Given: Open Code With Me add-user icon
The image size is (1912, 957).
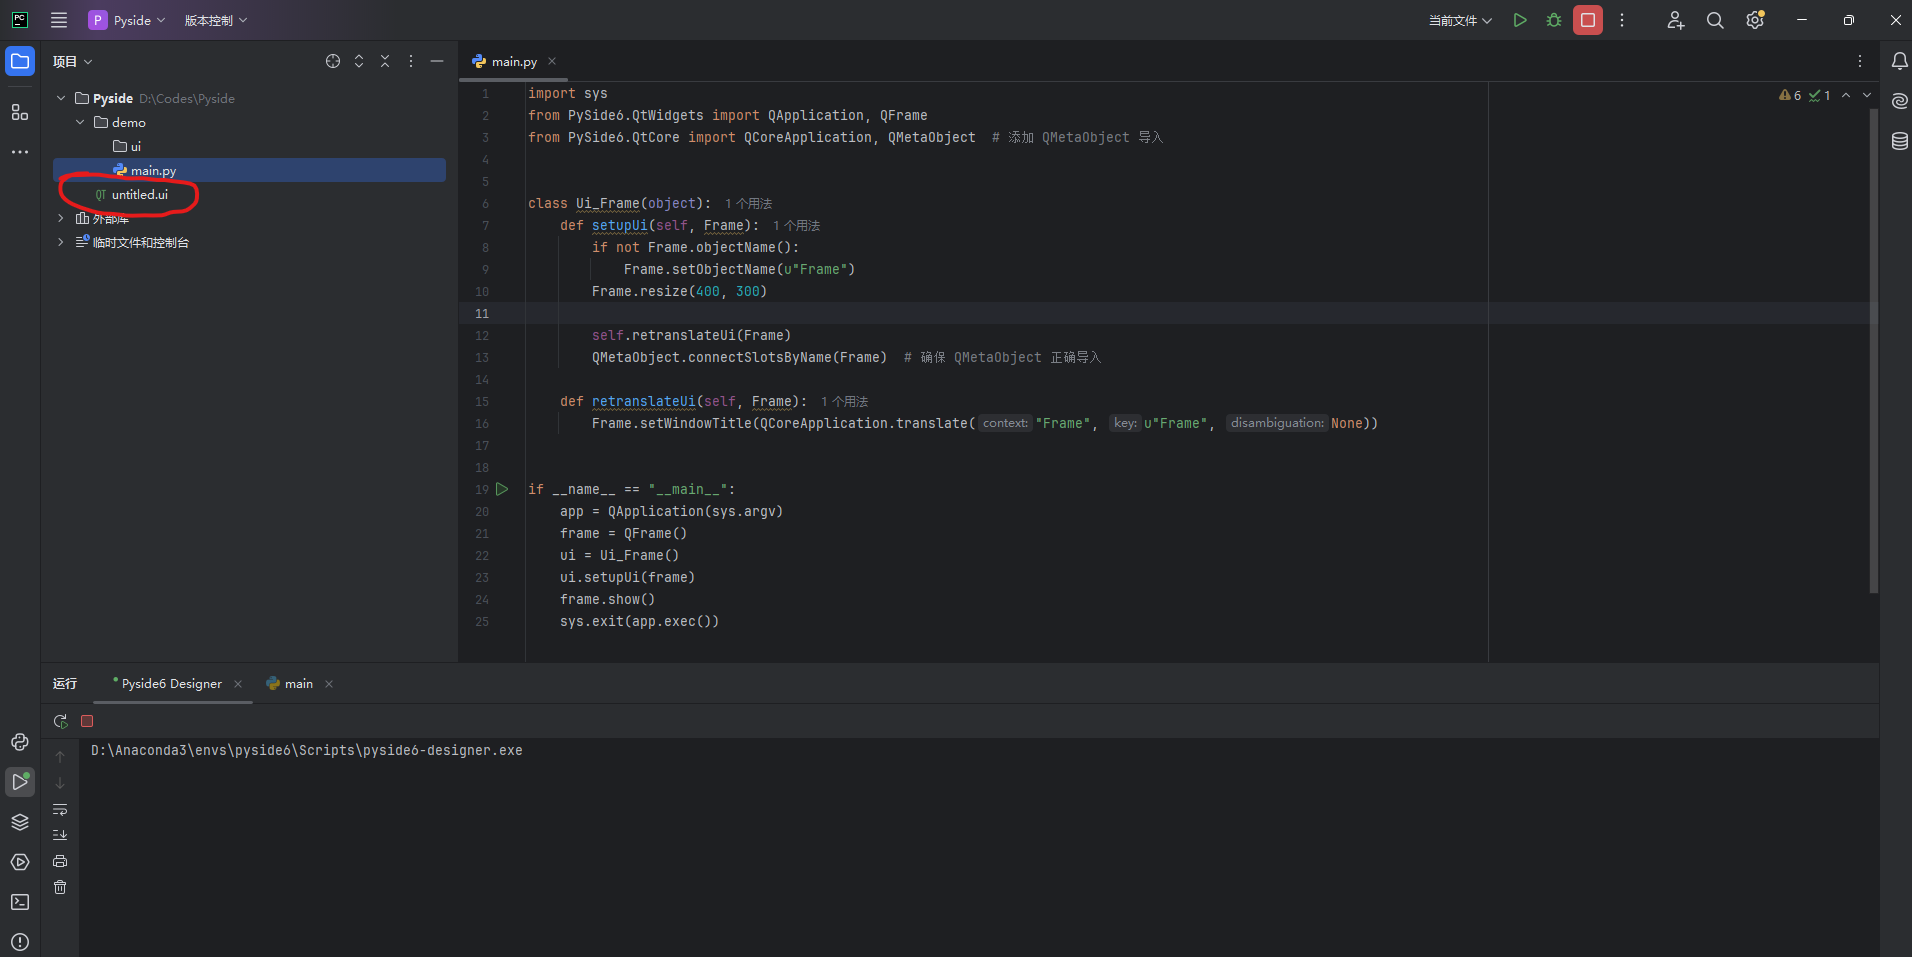Looking at the screenshot, I should click(1676, 20).
